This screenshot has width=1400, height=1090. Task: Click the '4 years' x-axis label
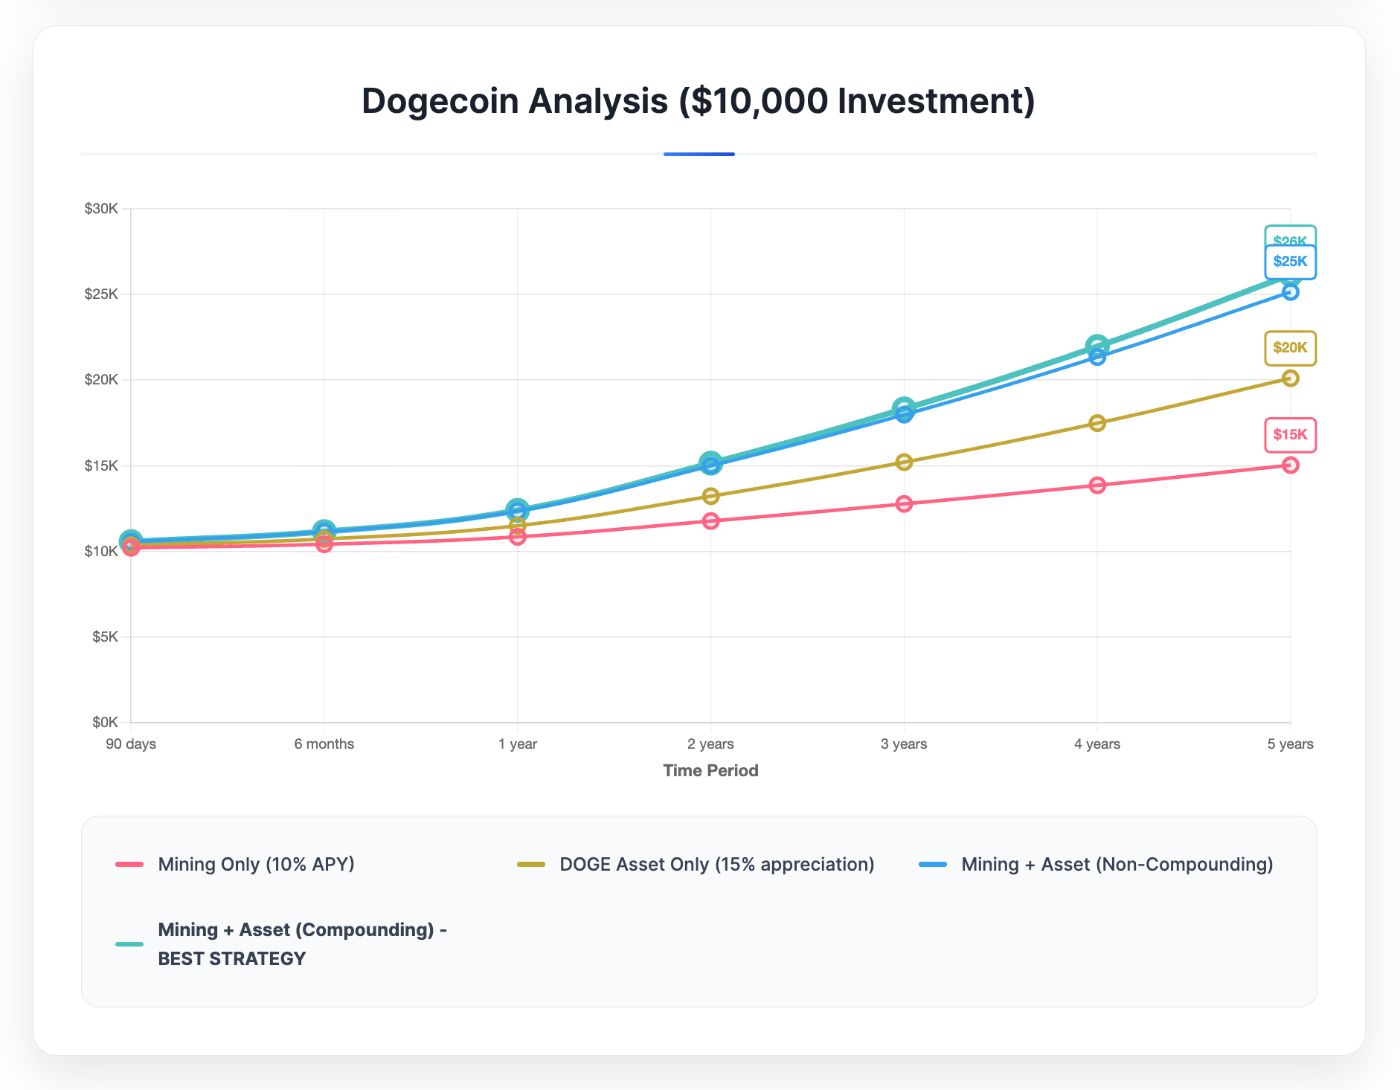click(x=1097, y=744)
